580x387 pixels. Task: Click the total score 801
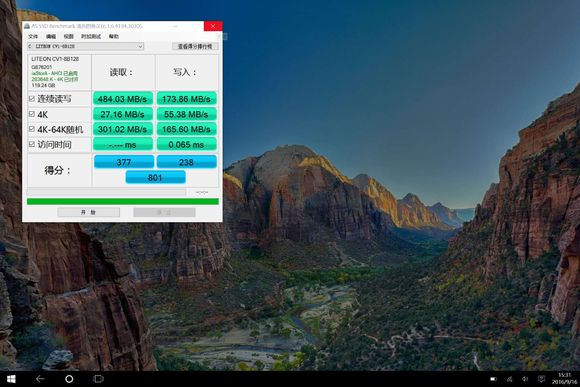click(155, 177)
